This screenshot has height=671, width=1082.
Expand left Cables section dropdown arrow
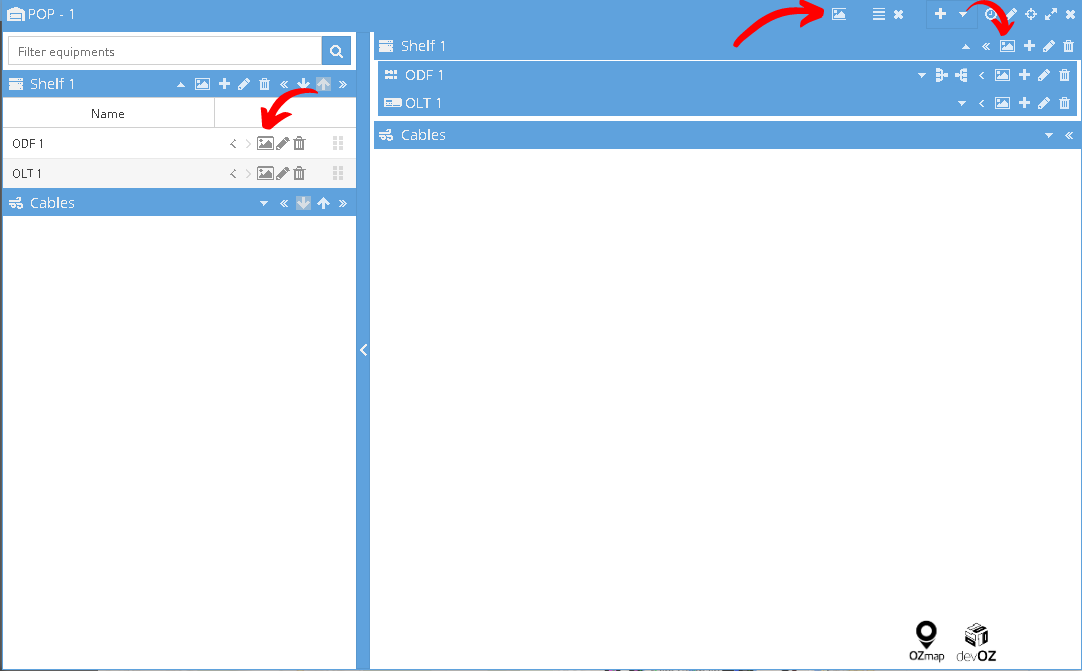[x=264, y=203]
